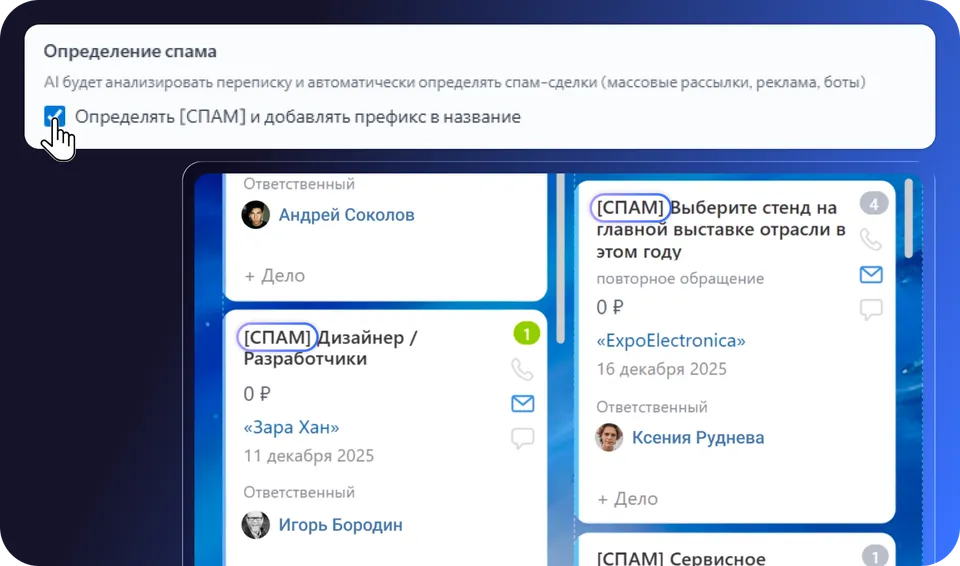Click email icon on Выберите стенд card
The image size is (960, 566).
871,274
